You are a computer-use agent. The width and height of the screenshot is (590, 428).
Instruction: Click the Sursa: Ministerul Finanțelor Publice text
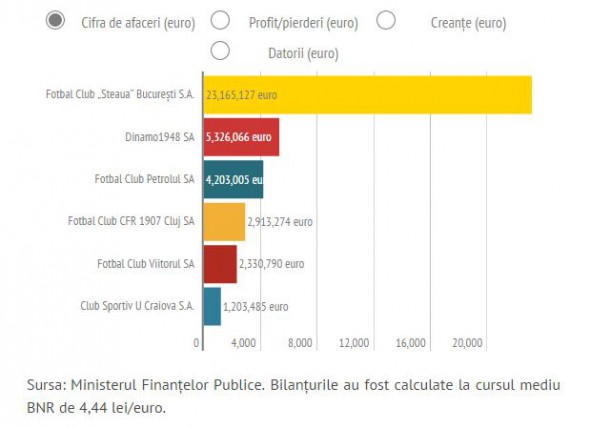pyautogui.click(x=146, y=385)
